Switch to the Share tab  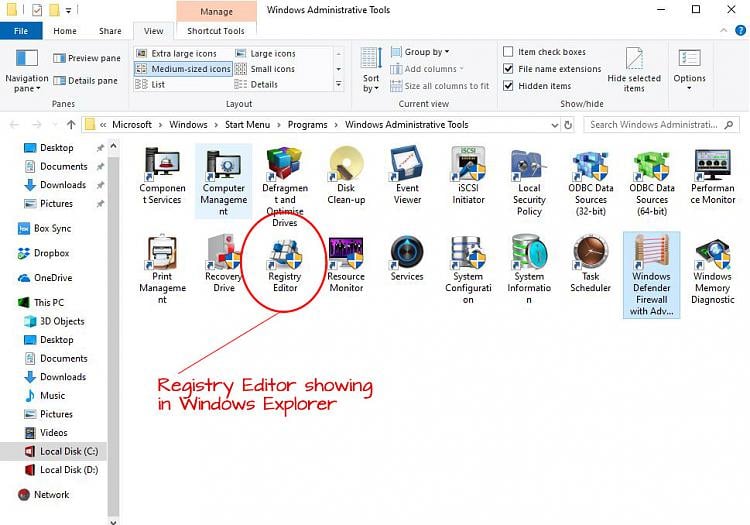click(x=110, y=31)
